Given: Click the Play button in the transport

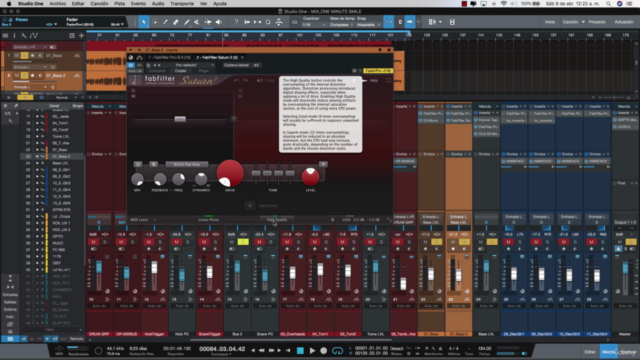Looking at the screenshot, I should [312, 350].
